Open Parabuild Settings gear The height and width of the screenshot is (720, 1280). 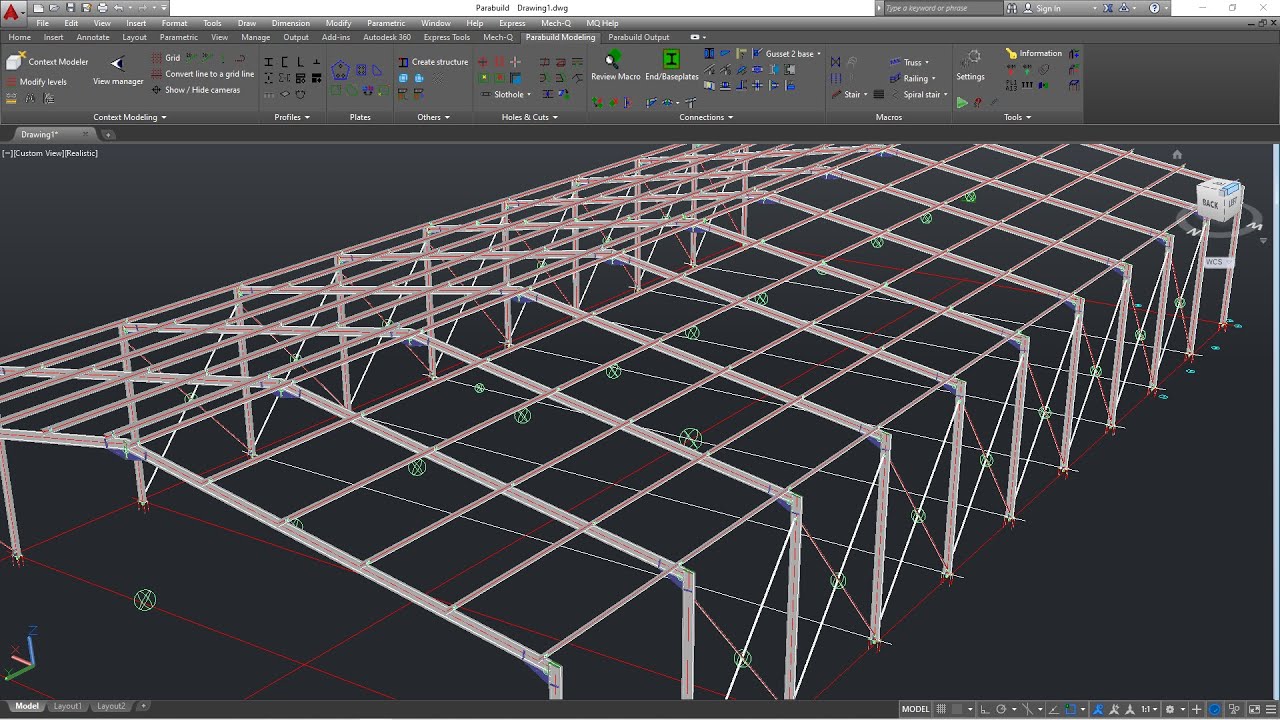click(x=970, y=66)
